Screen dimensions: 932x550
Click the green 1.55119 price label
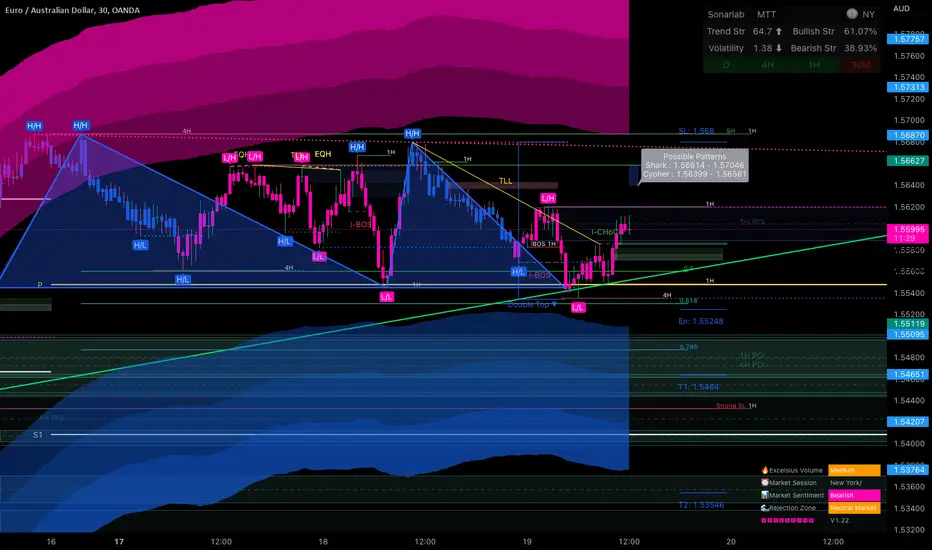(x=908, y=324)
